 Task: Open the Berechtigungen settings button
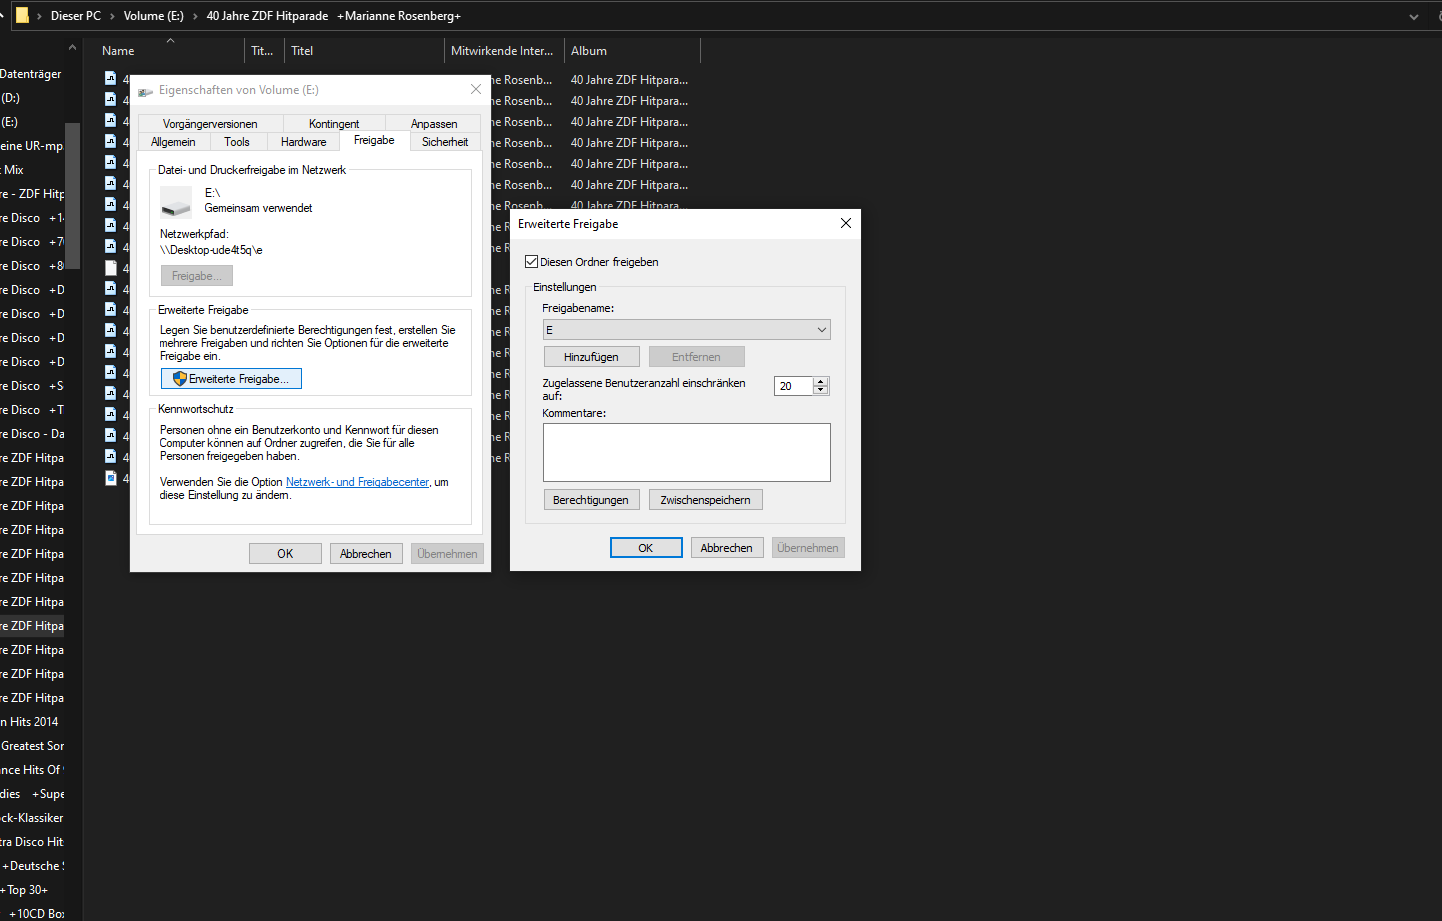591,500
